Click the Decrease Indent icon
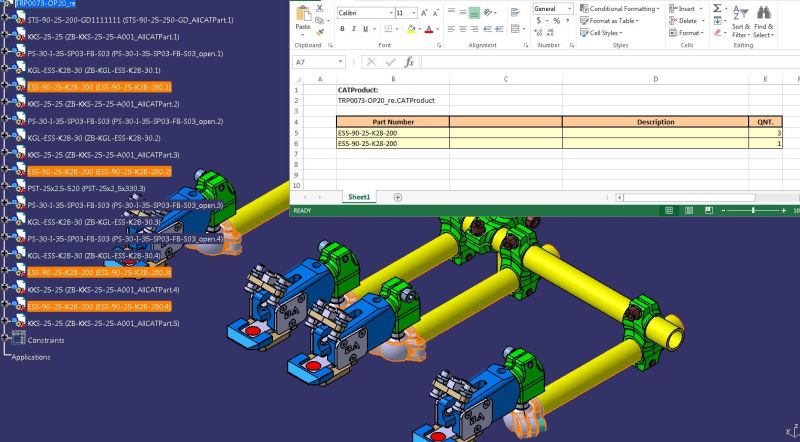This screenshot has height=442, width=800. coord(488,29)
